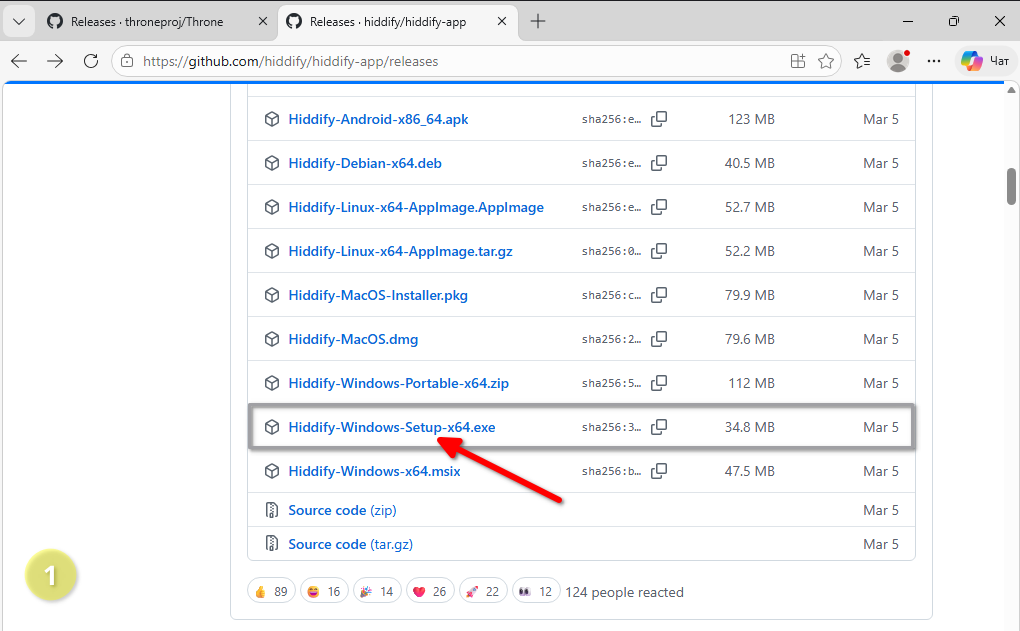Viewport: 1020px width, 631px height.
Task: Toggle thumbs up reaction with 89
Action: click(x=271, y=591)
